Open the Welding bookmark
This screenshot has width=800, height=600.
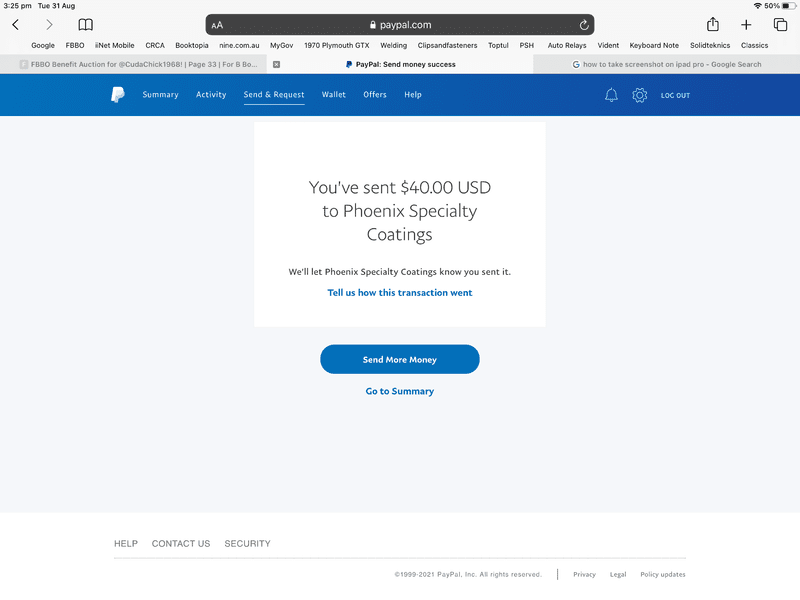coord(393,45)
